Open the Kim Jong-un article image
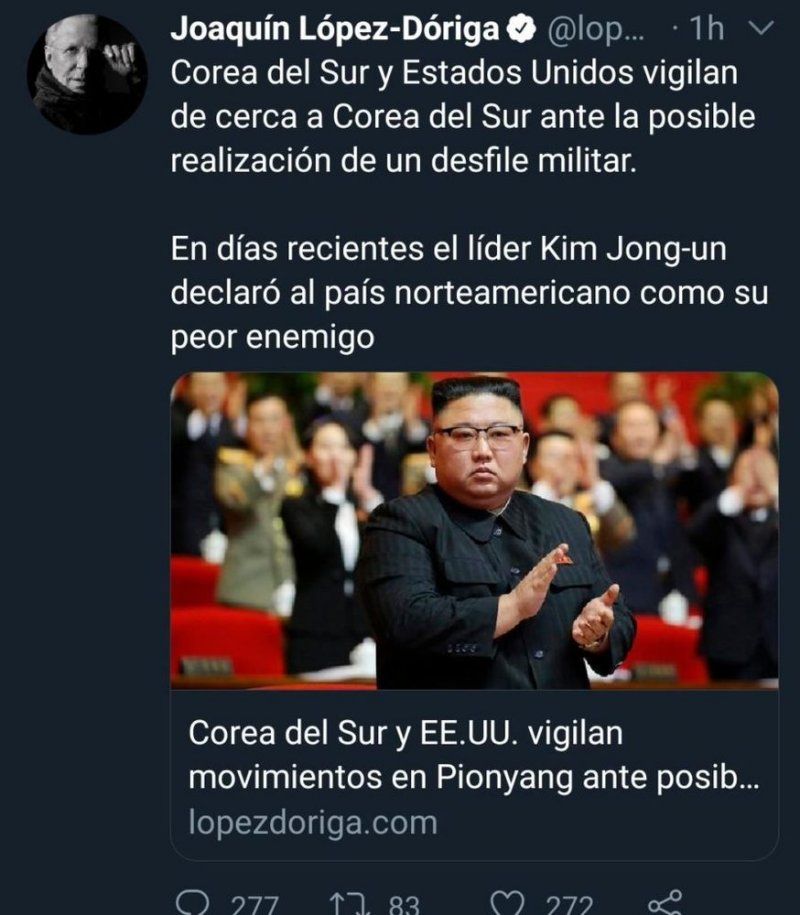This screenshot has width=800, height=915. click(x=474, y=530)
